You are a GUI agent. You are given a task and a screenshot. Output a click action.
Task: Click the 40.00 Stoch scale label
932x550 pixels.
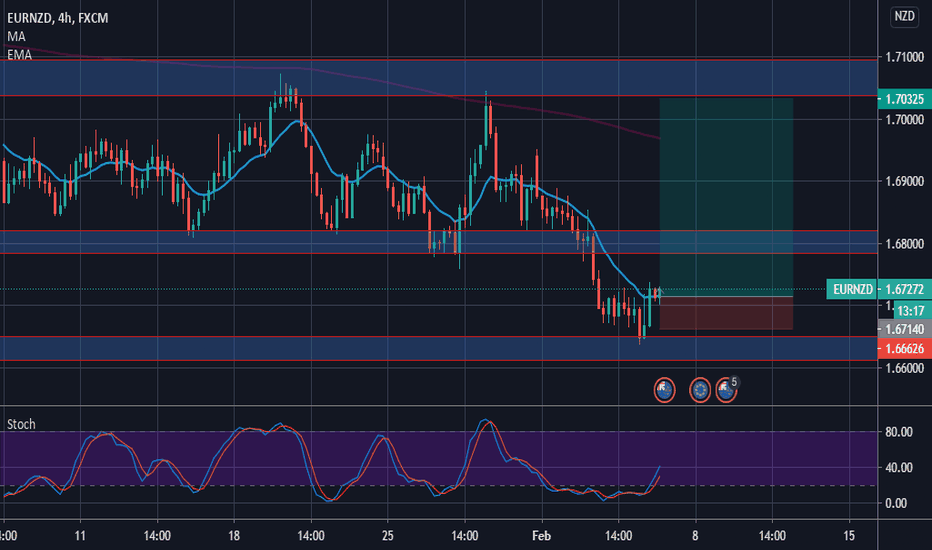(x=899, y=467)
